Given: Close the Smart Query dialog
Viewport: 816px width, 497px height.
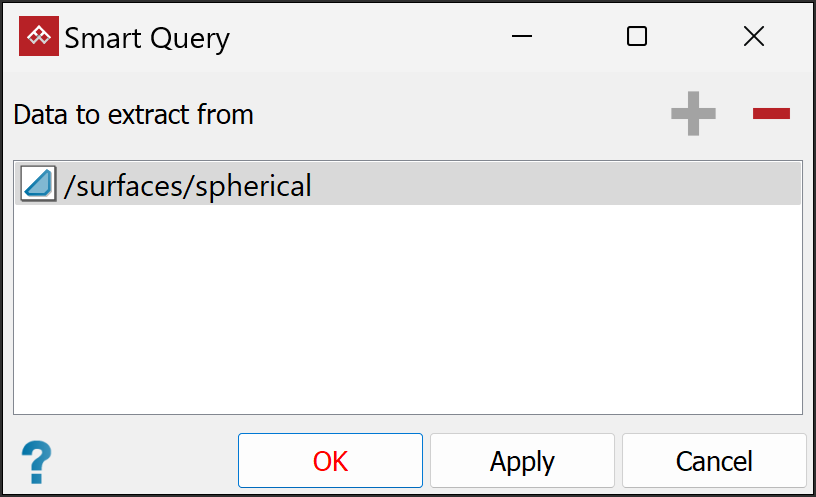Looking at the screenshot, I should [754, 37].
